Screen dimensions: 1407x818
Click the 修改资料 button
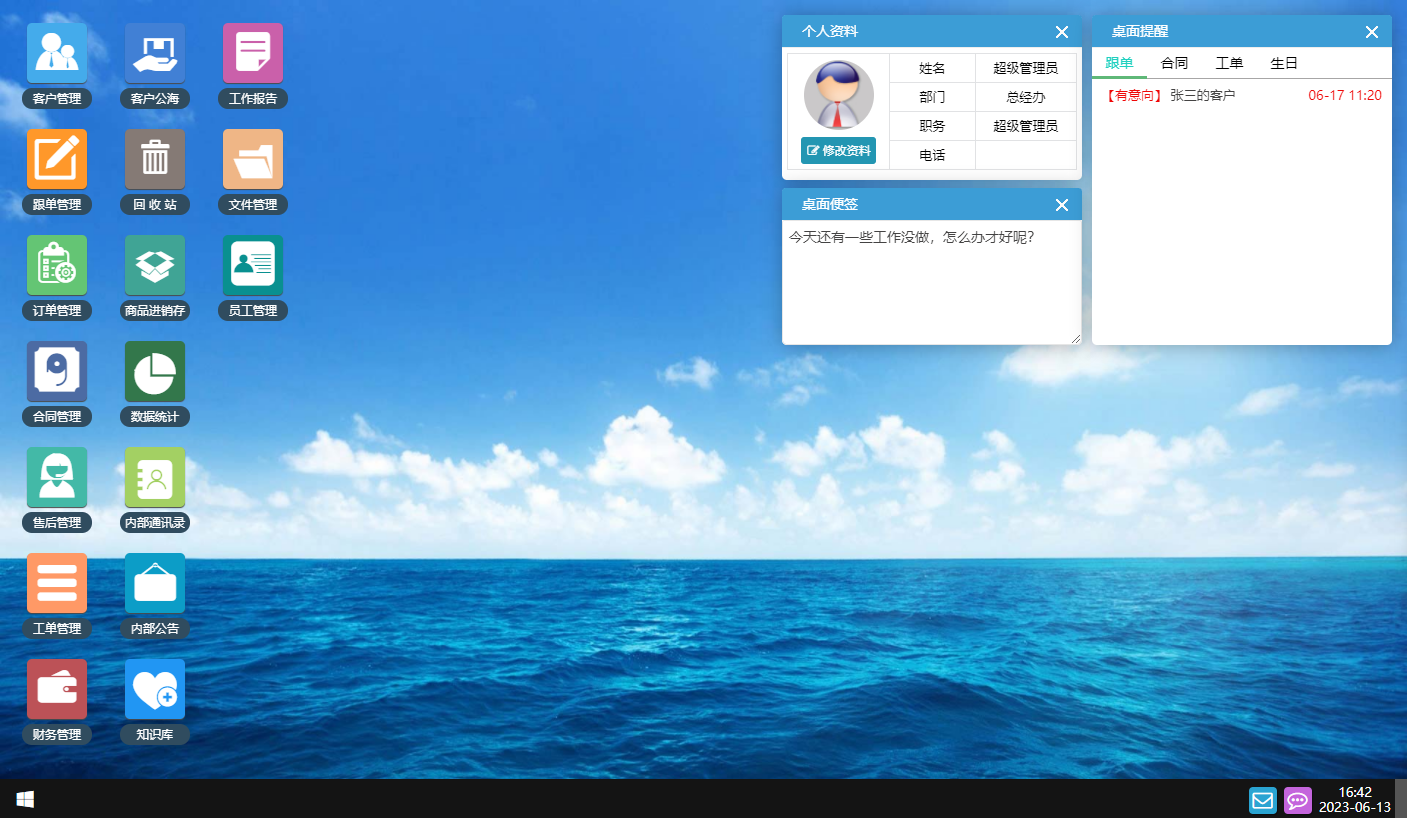pos(838,150)
